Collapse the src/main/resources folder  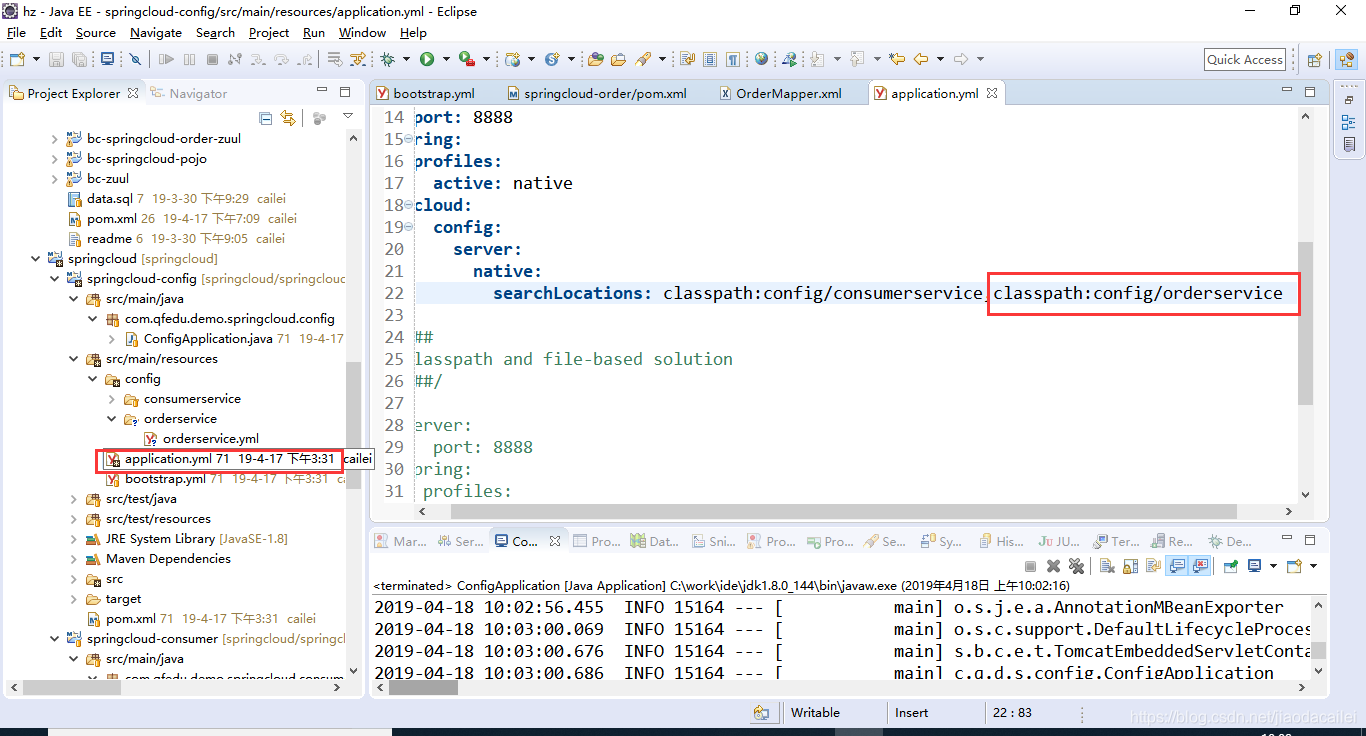coord(73,359)
